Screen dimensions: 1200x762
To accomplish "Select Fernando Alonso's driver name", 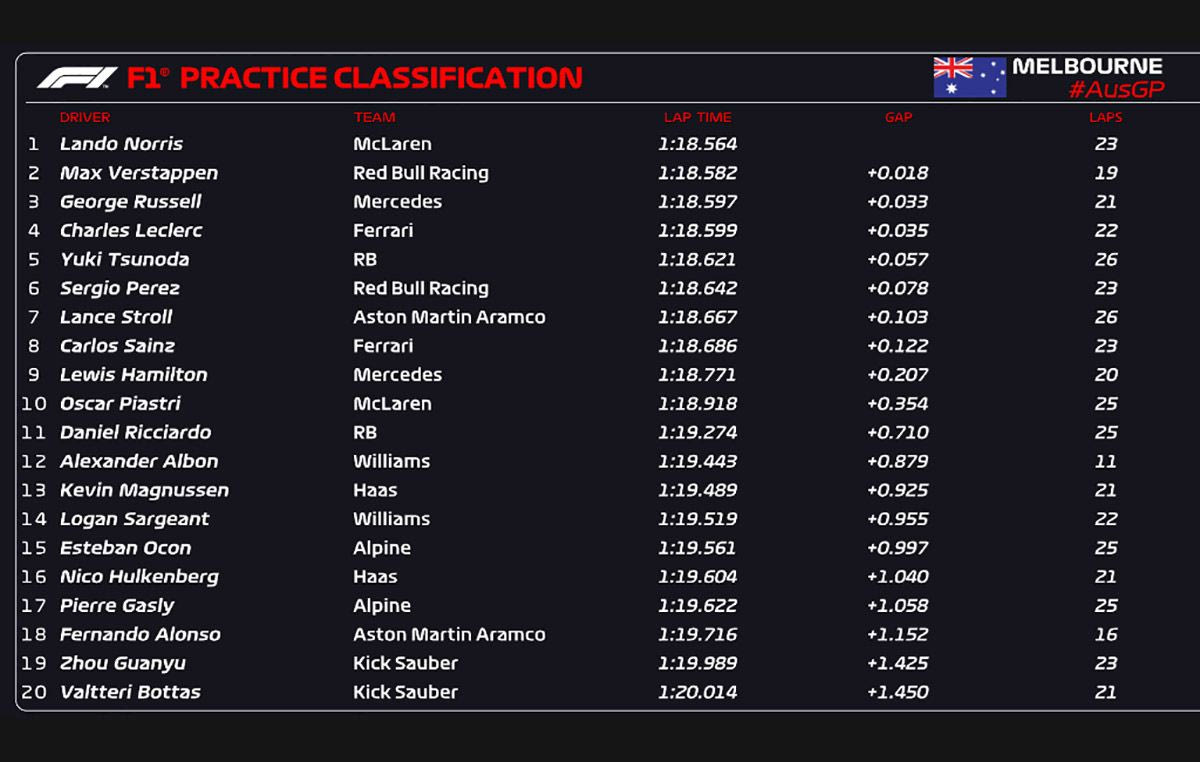I will (140, 634).
